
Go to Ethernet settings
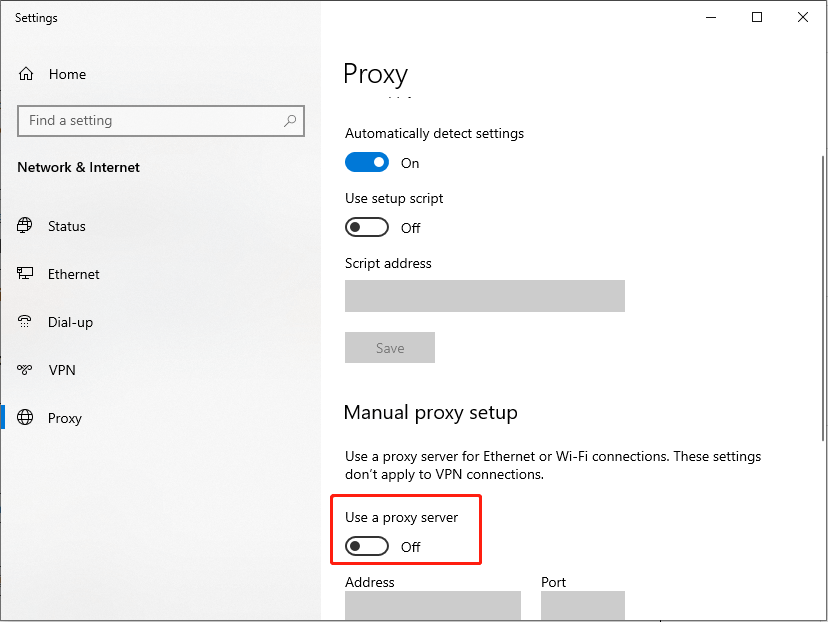pyautogui.click(x=73, y=274)
